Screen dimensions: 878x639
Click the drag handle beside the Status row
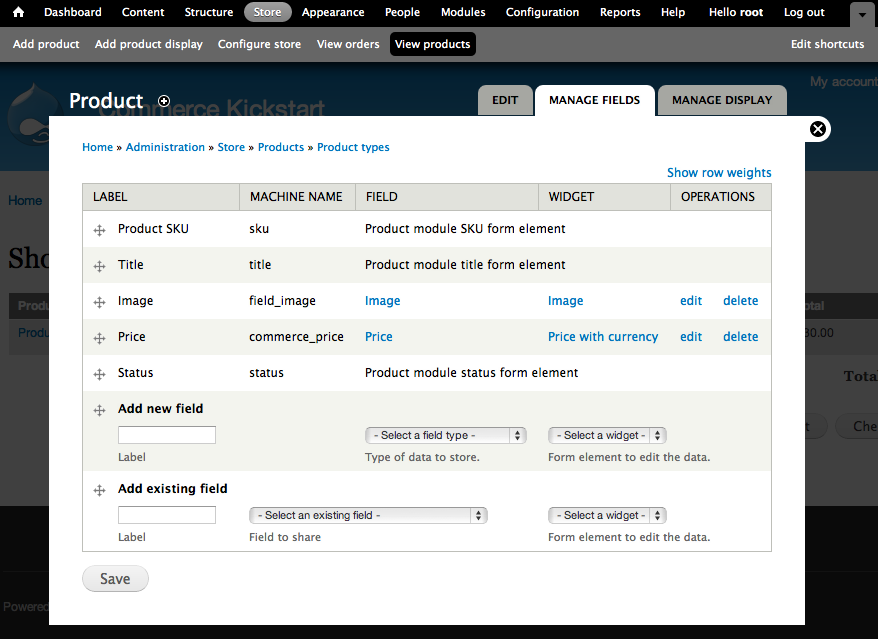pos(99,373)
